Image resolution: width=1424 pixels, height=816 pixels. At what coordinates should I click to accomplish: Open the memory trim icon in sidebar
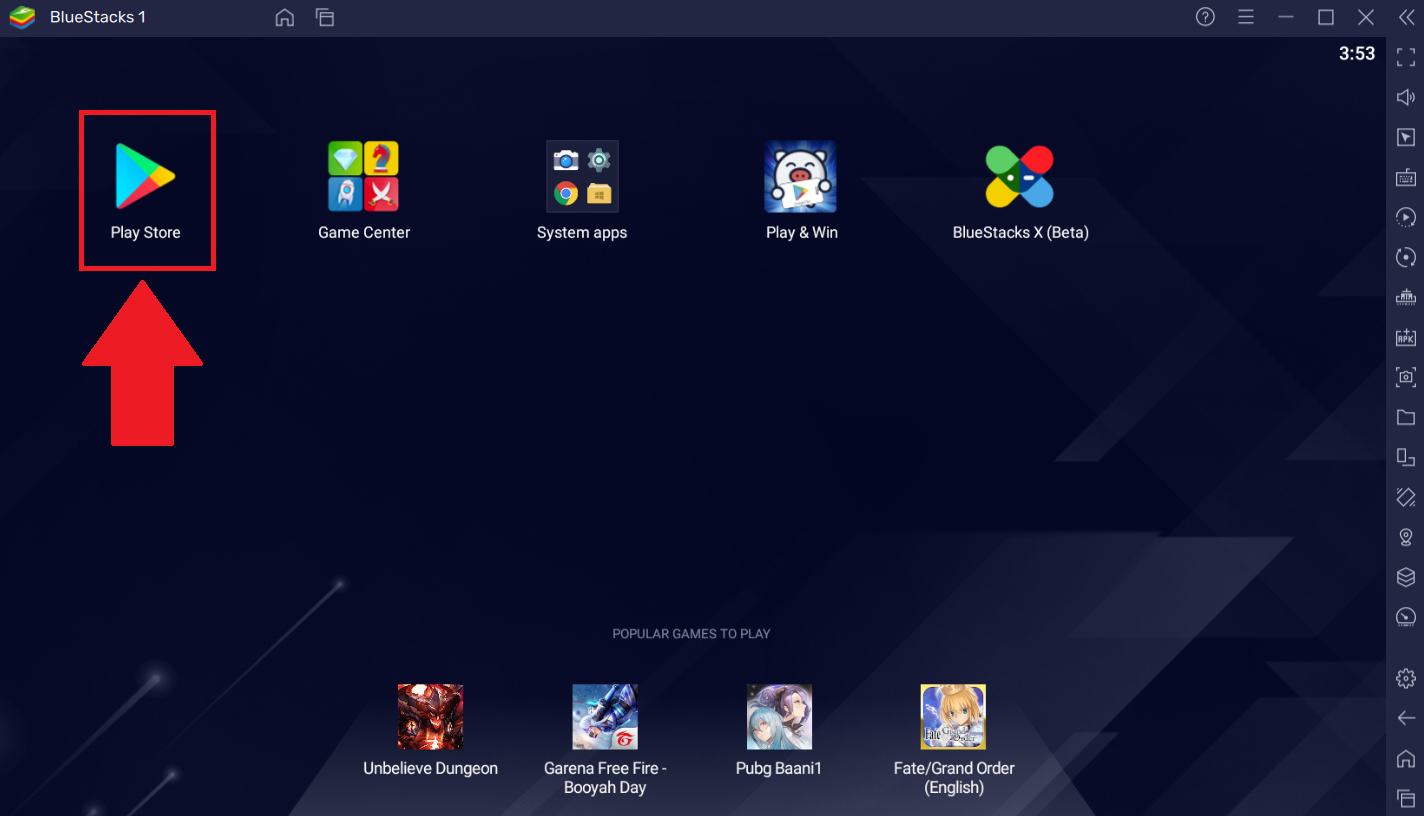point(1406,297)
